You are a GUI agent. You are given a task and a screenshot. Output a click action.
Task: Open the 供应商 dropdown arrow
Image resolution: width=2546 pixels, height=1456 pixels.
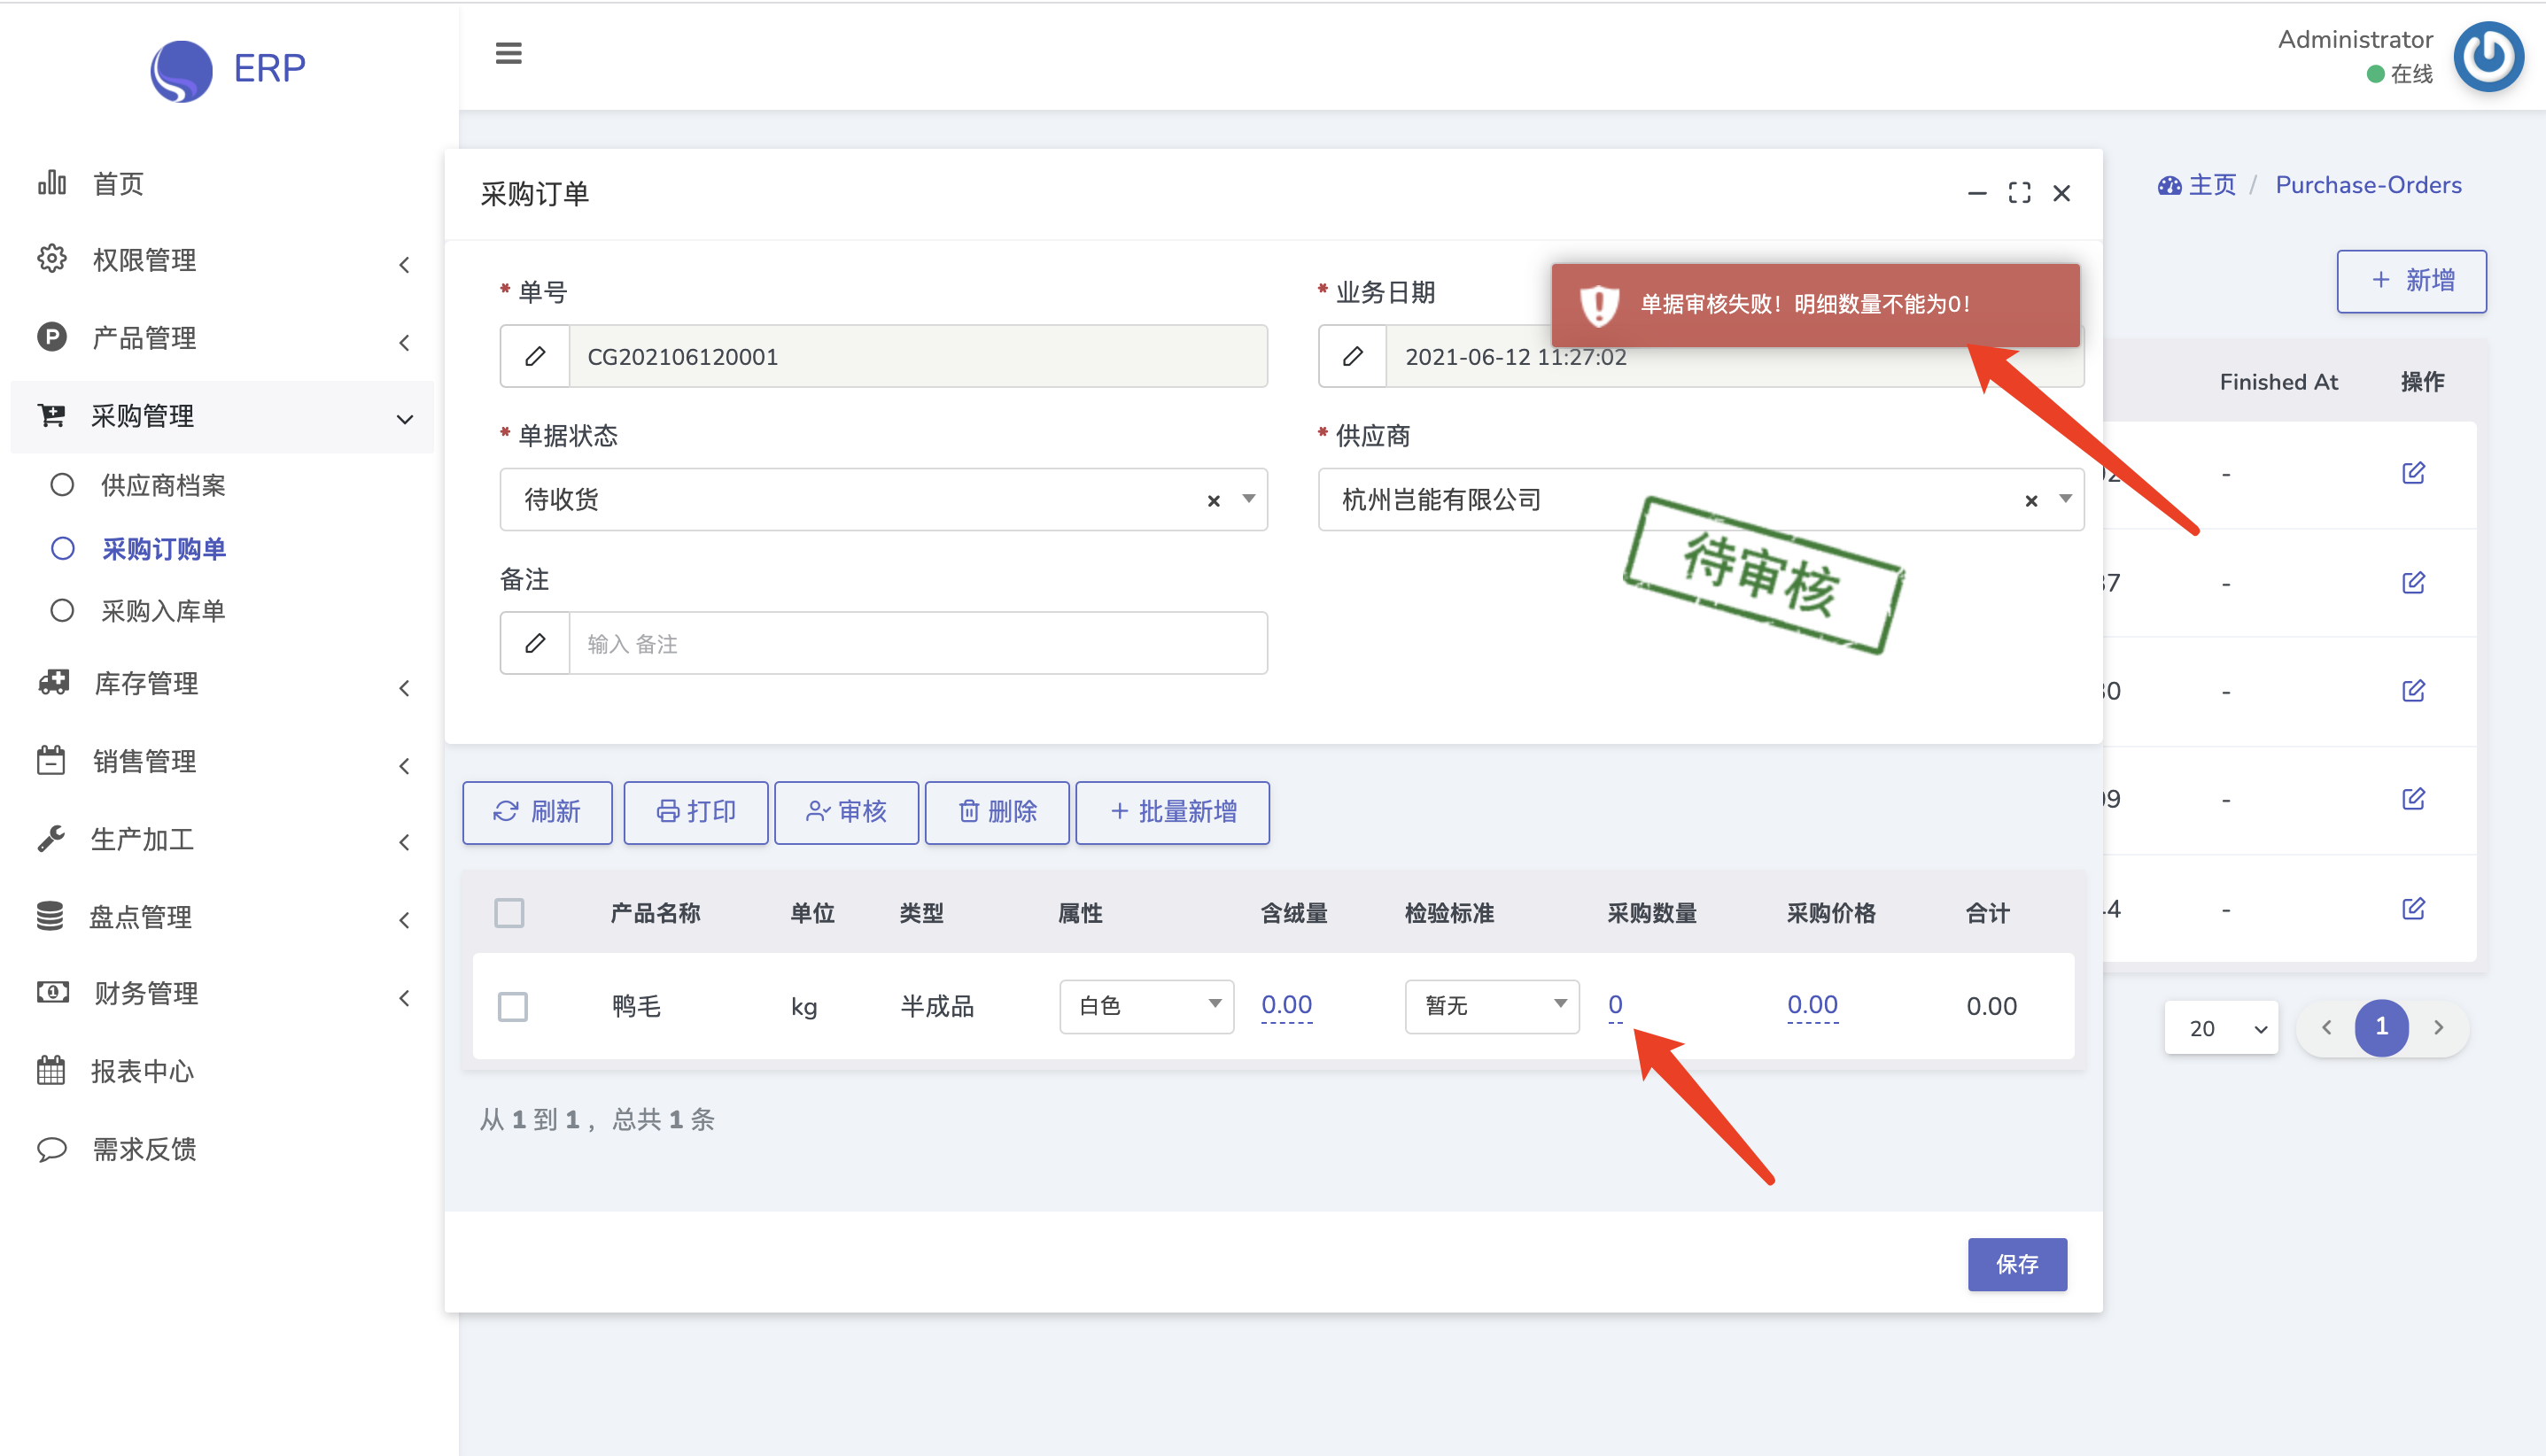coord(2065,498)
